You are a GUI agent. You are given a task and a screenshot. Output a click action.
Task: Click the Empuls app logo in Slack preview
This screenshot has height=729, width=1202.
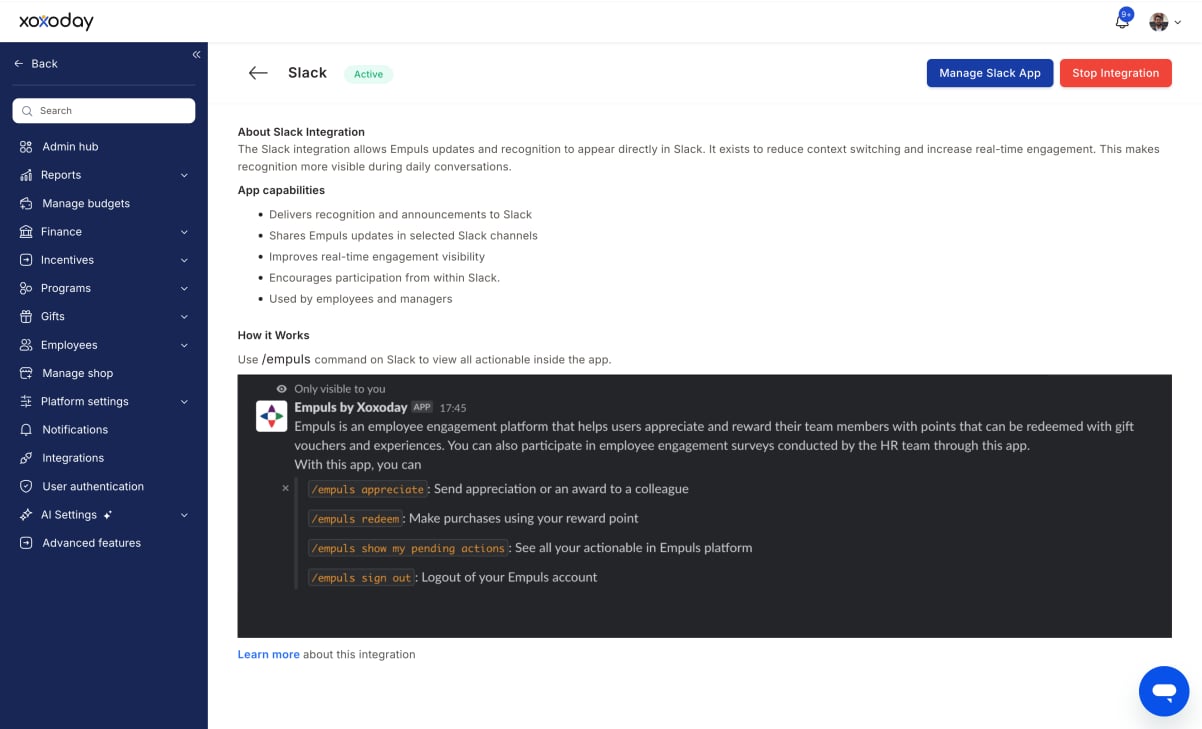point(272,416)
